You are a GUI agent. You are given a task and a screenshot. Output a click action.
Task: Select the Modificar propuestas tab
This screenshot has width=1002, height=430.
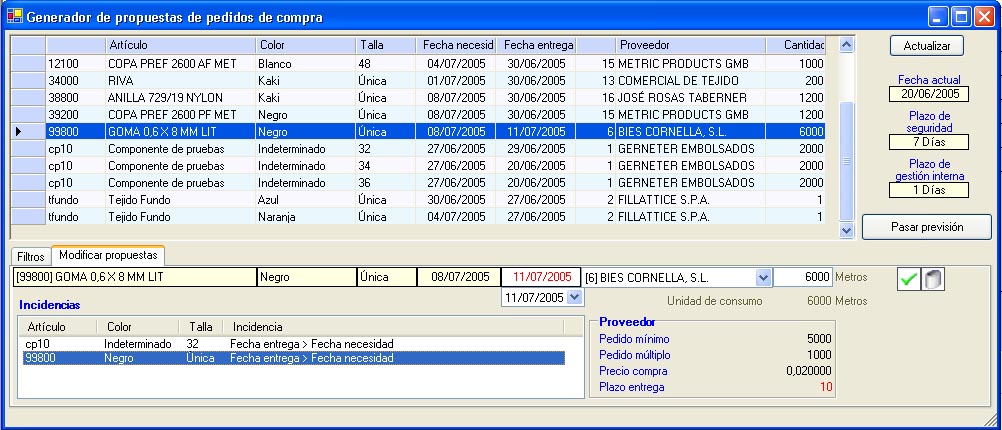(x=108, y=256)
